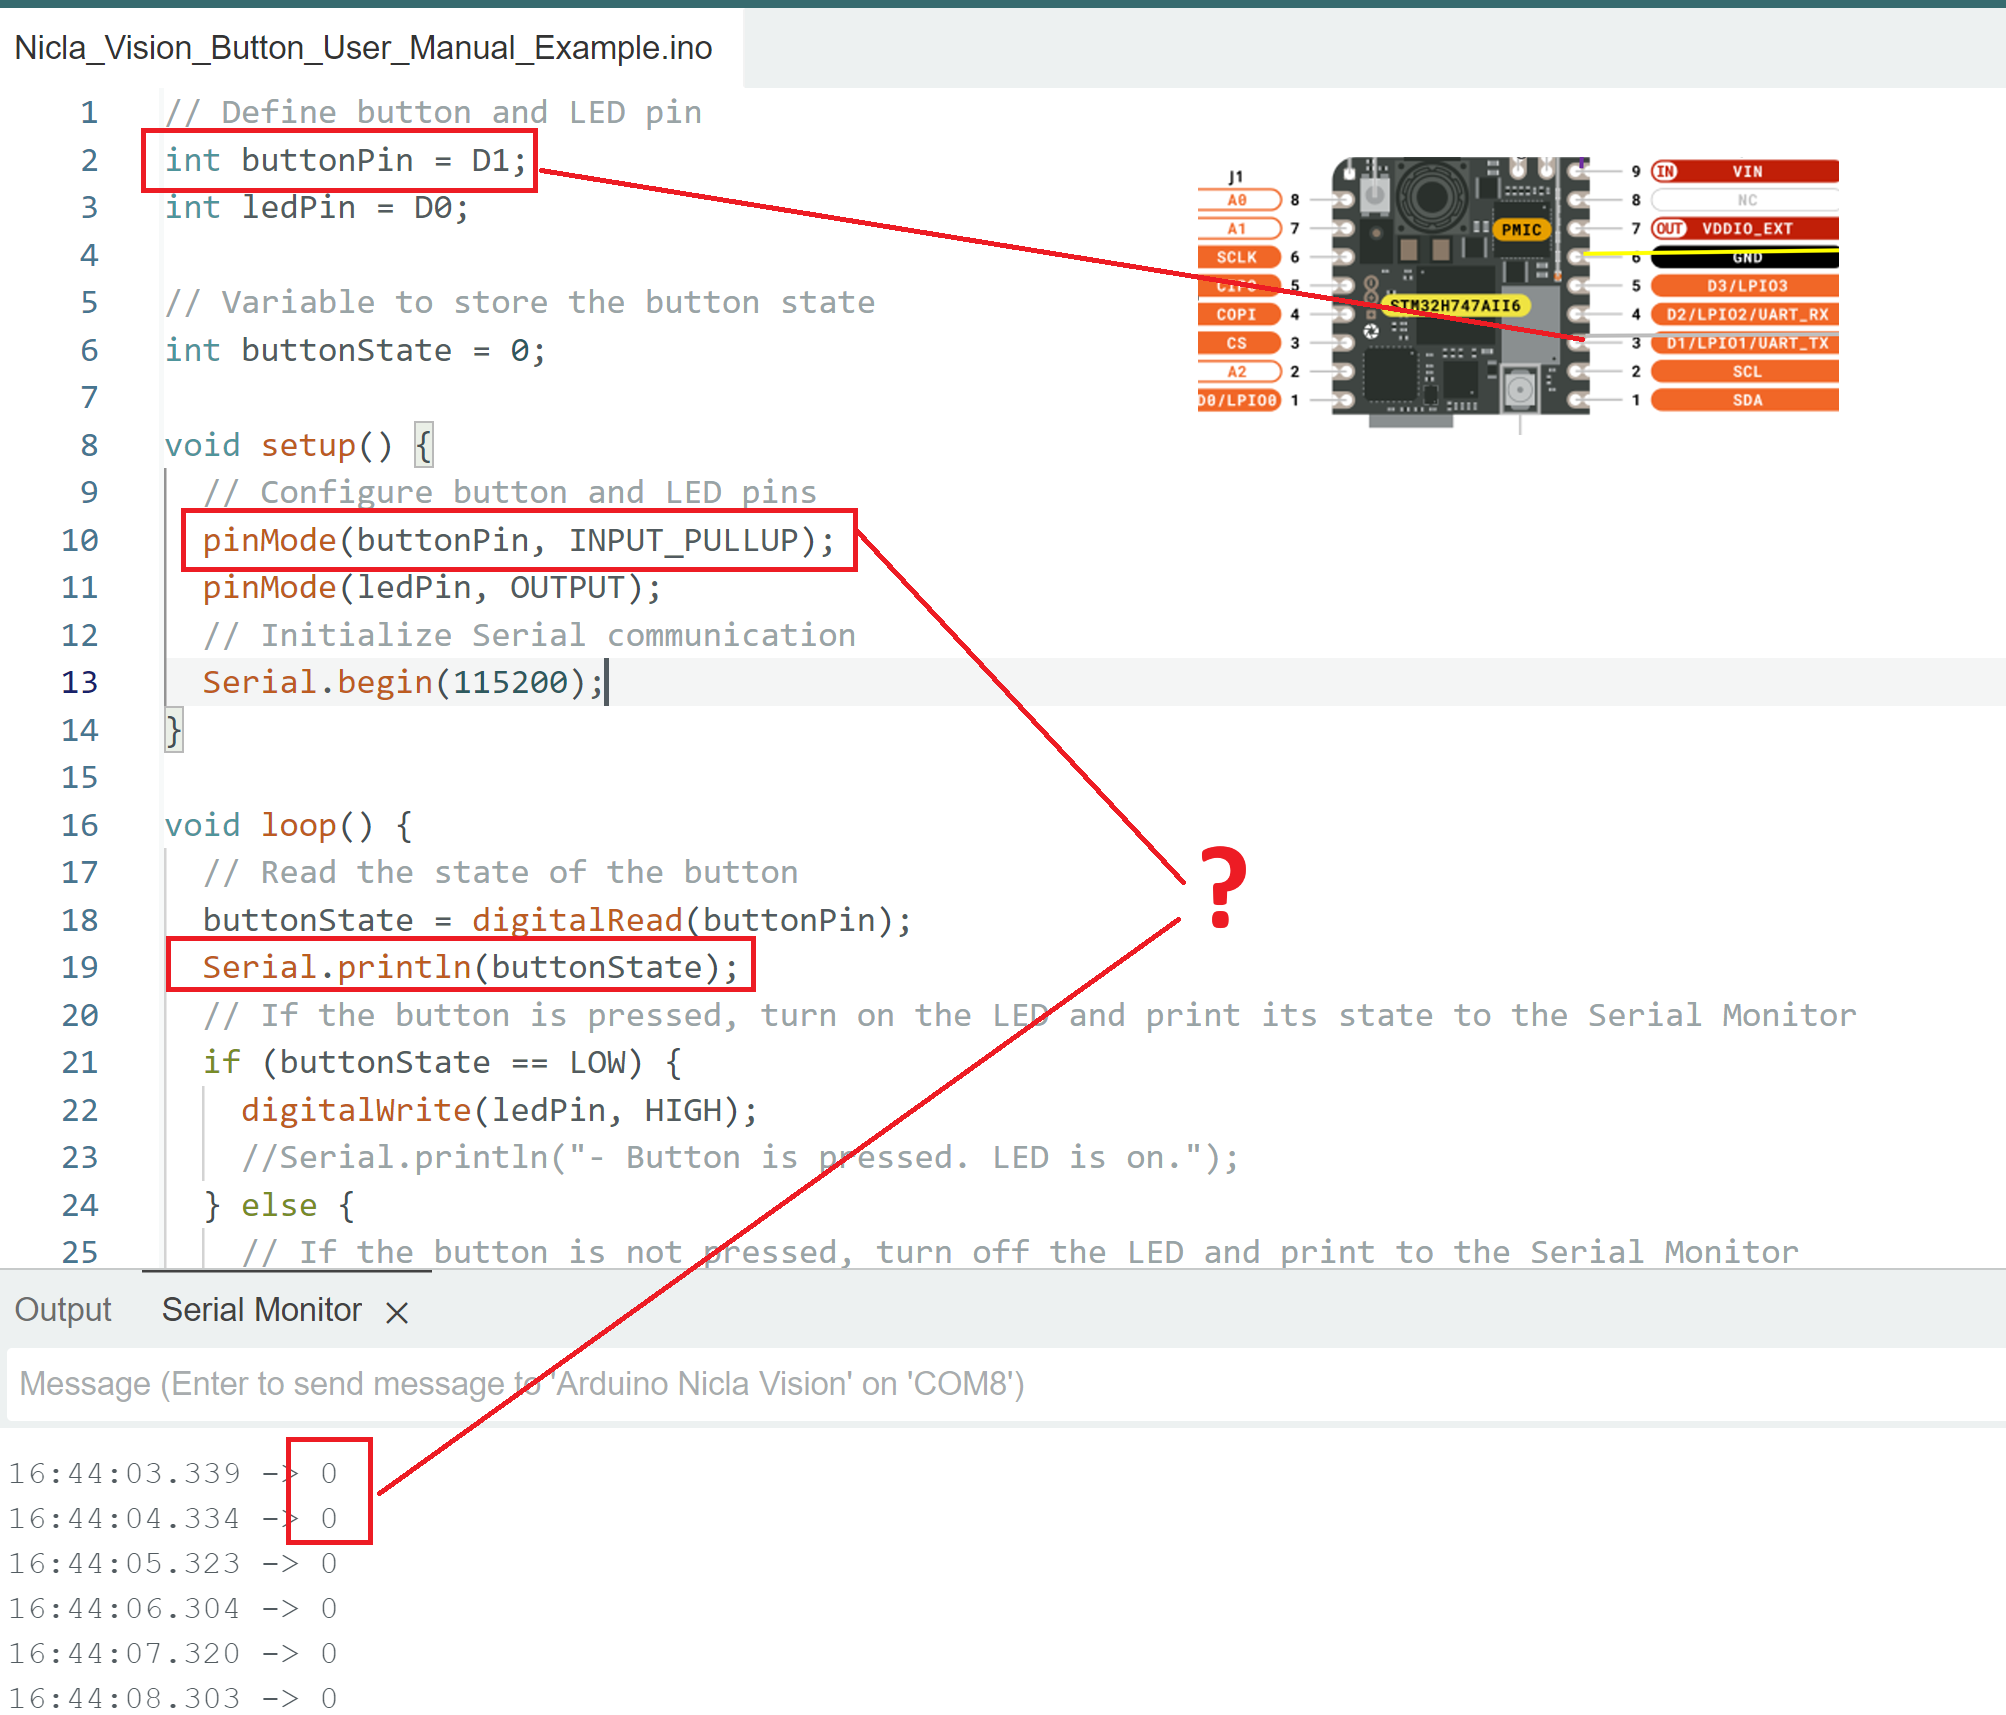Screen dimensions: 2006x1715
Task: Select the Nicla_Vision_Button_User_Manual_Example.ino file tab
Action: coord(363,47)
